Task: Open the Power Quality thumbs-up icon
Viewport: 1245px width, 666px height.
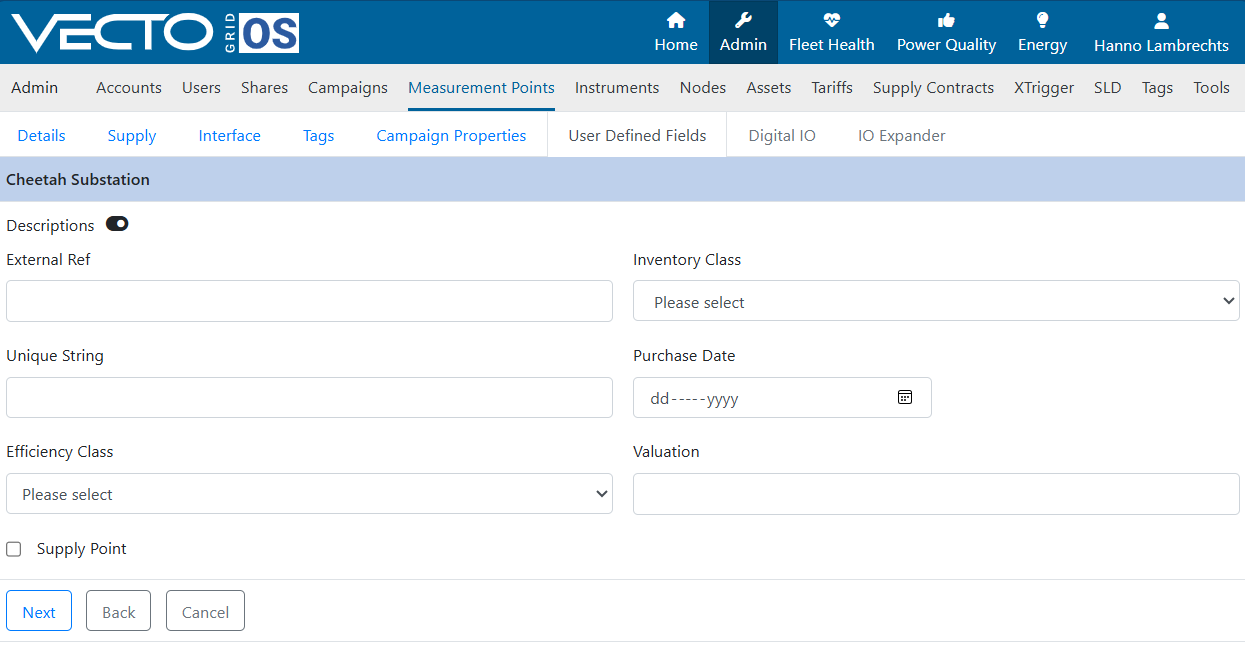Action: point(946,20)
